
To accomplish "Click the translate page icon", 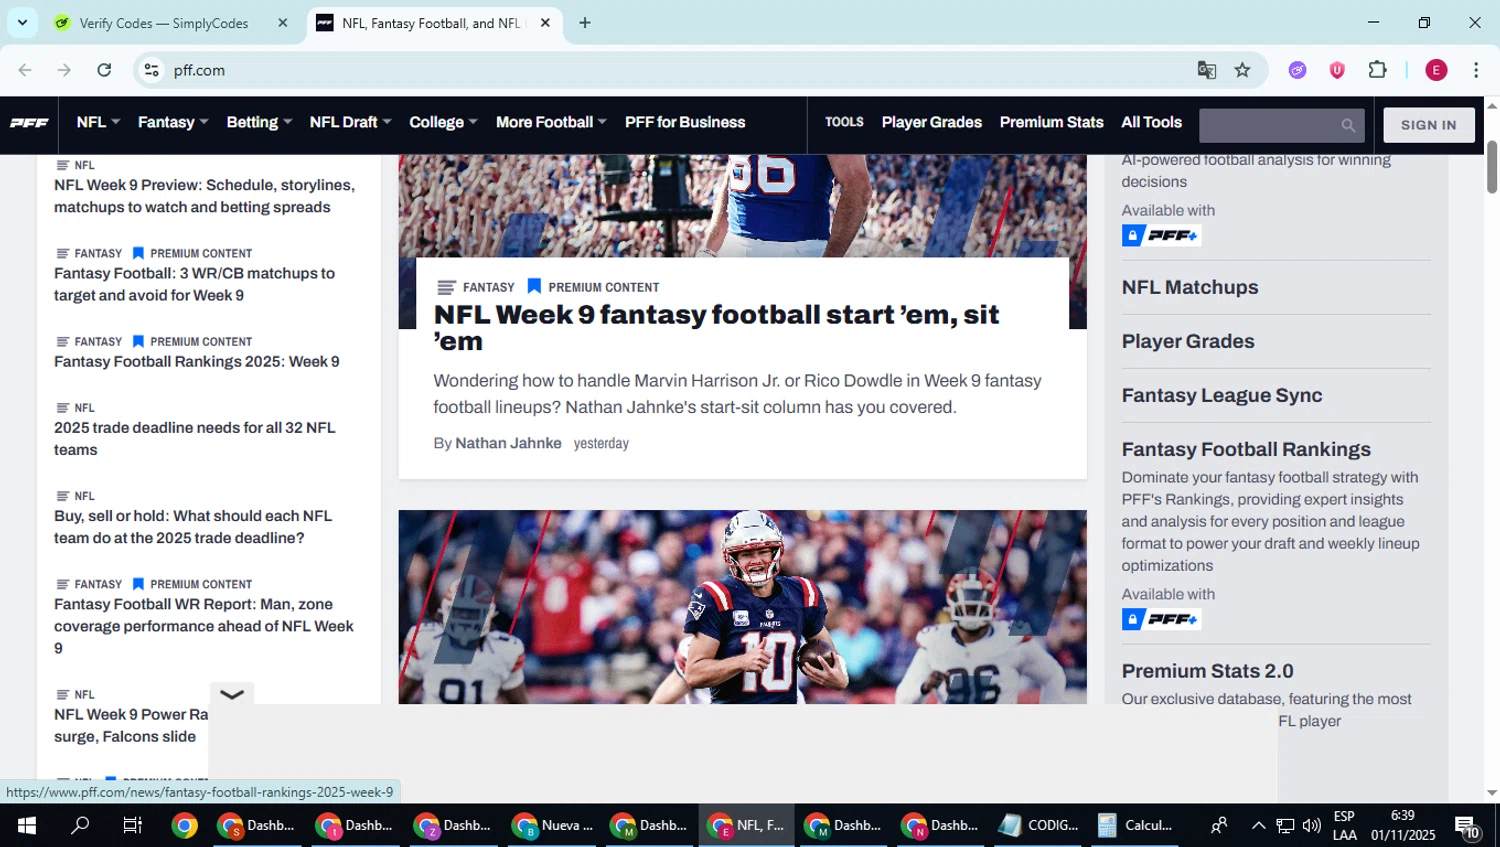I will pos(1207,70).
